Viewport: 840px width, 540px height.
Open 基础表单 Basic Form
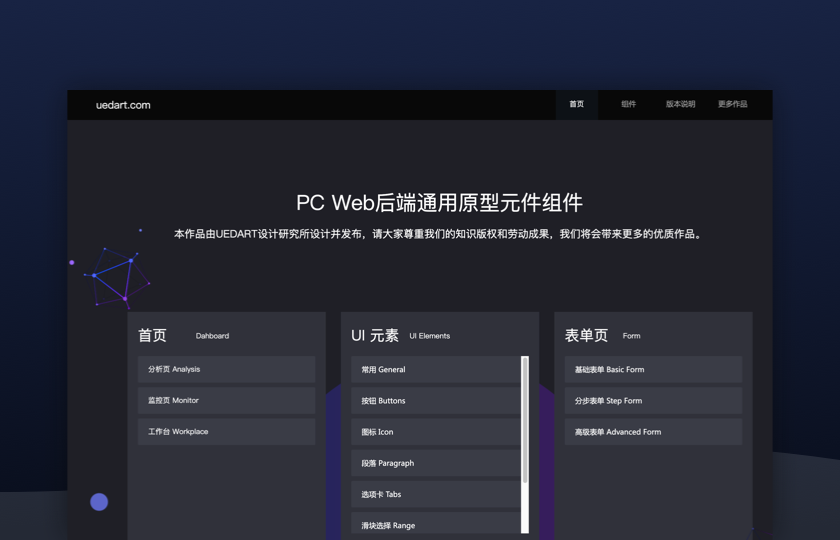[652, 369]
